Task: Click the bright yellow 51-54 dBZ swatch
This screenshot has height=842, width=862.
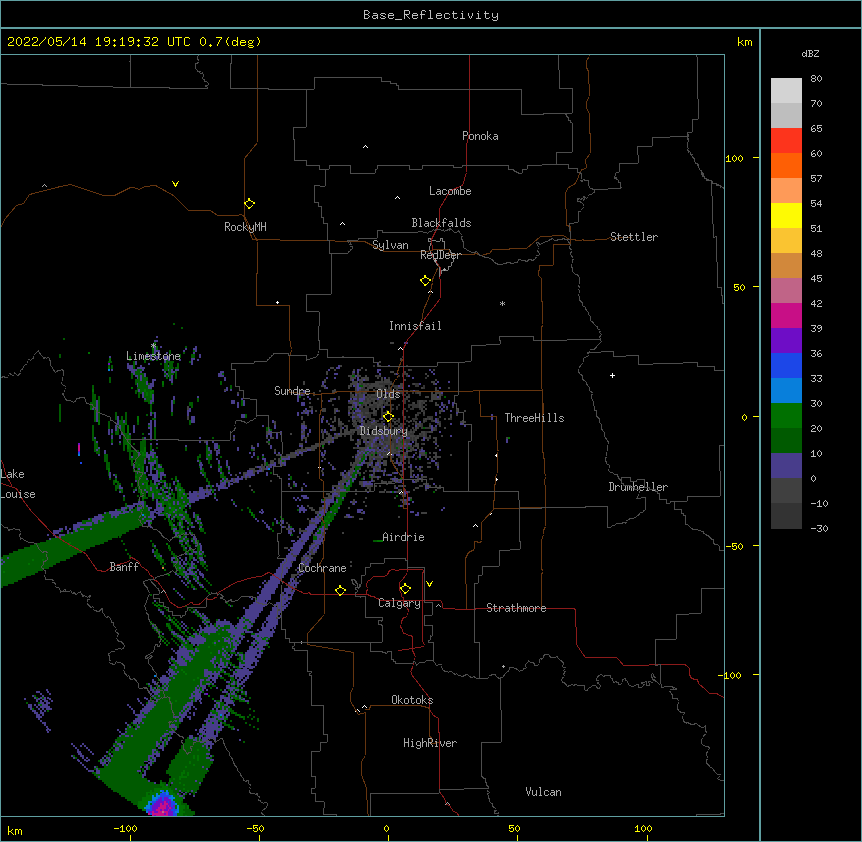Action: pos(786,216)
